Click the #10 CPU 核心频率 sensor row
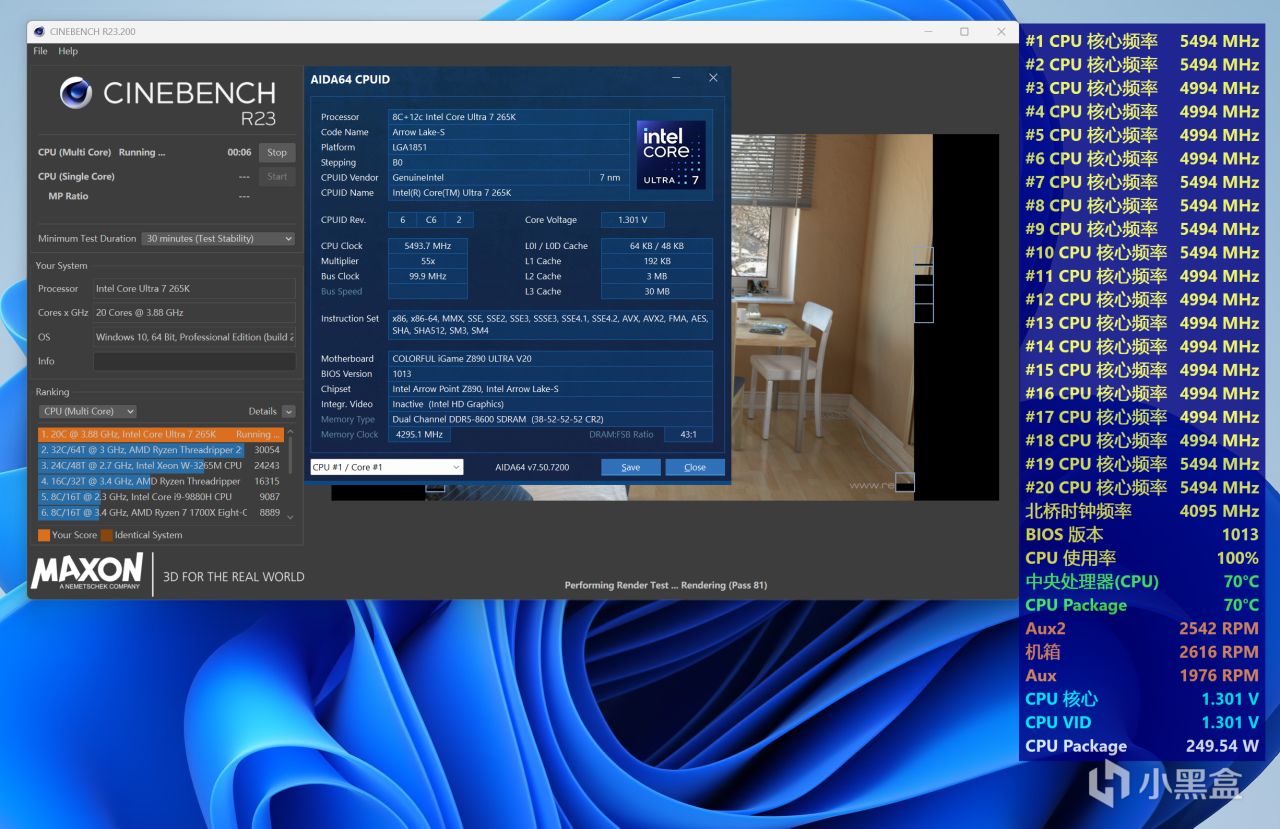The height and width of the screenshot is (829, 1280). 1142,253
